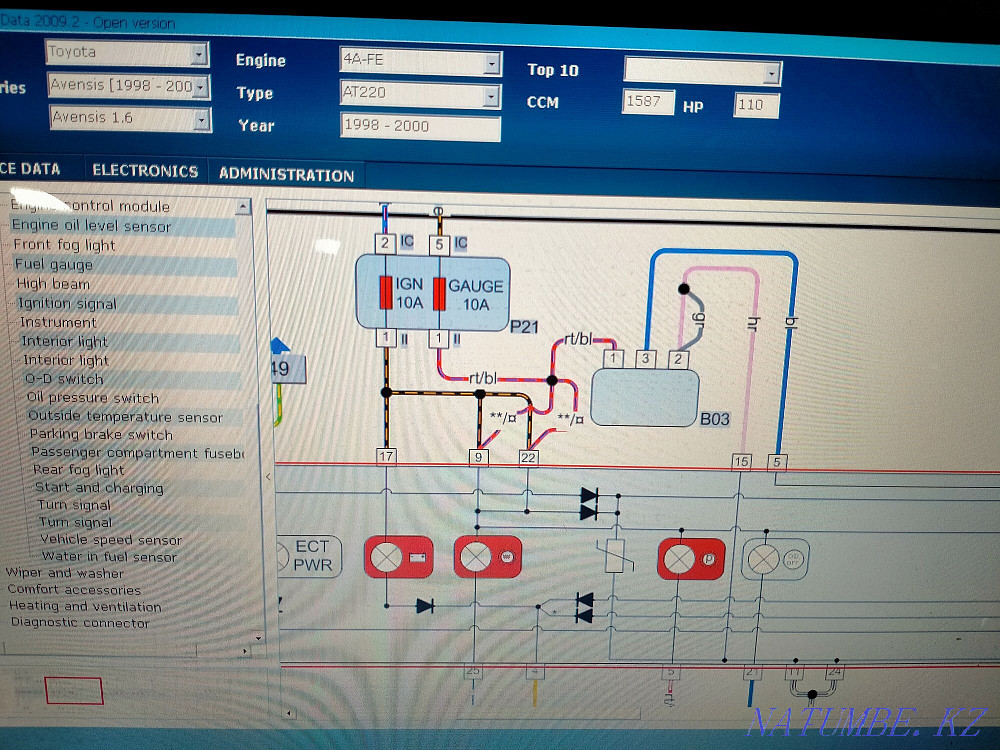
Task: Click the oil pressure warning lamp icon
Action: [x=488, y=557]
